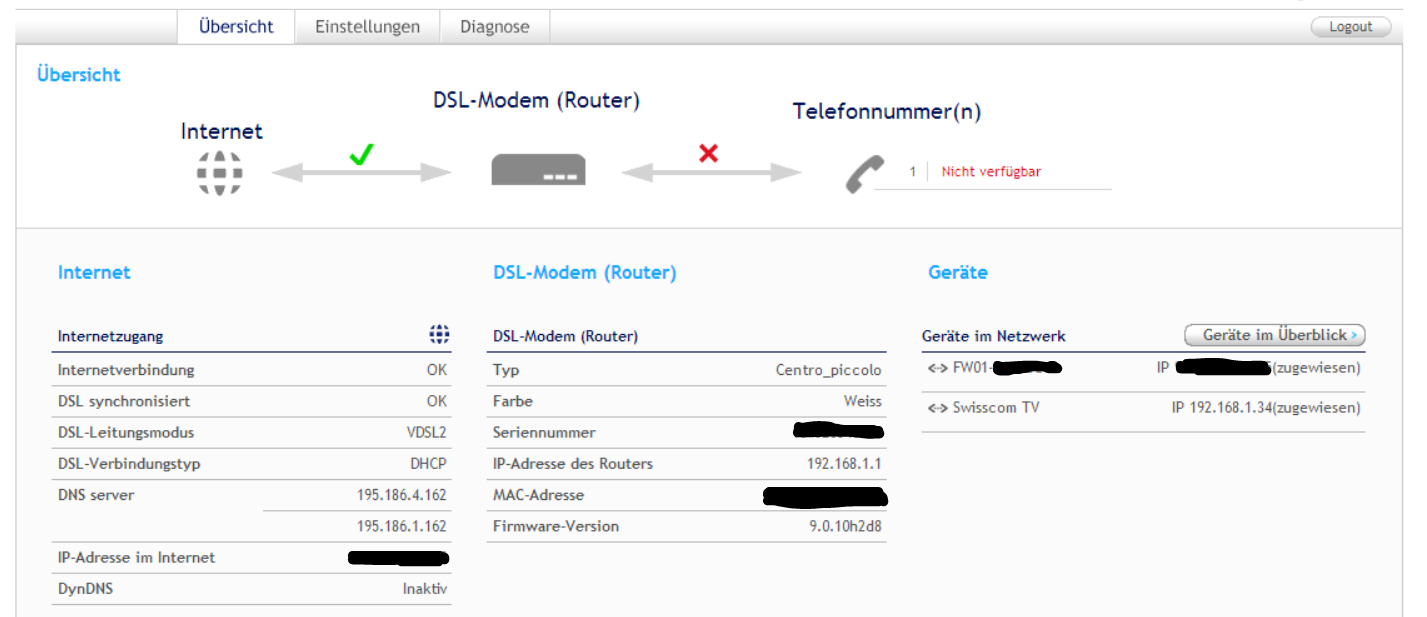Image resolution: width=1427 pixels, height=617 pixels.
Task: Click the arrows icon next to Swisscom TV
Action: coord(937,408)
